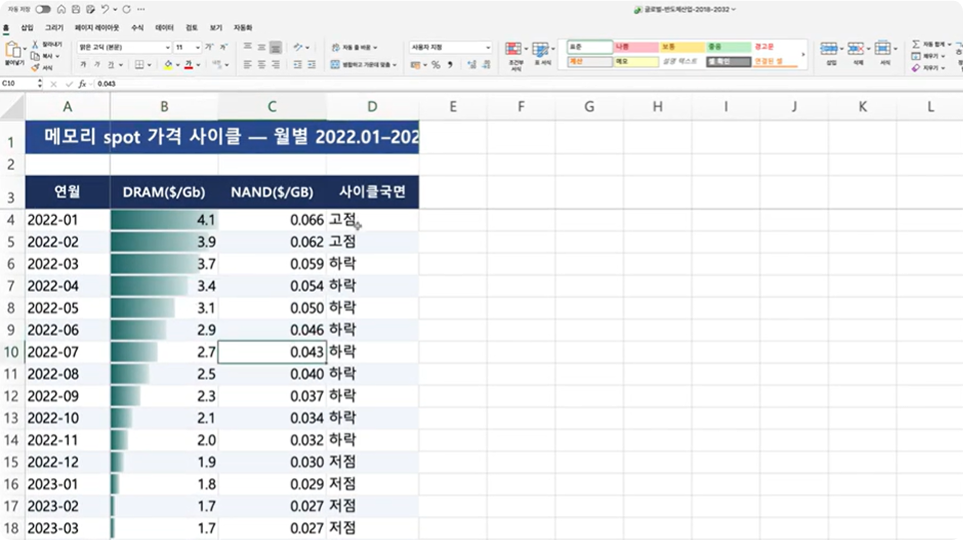Image resolution: width=963 pixels, height=540 pixels.
Task: Select column E header
Action: (453, 106)
